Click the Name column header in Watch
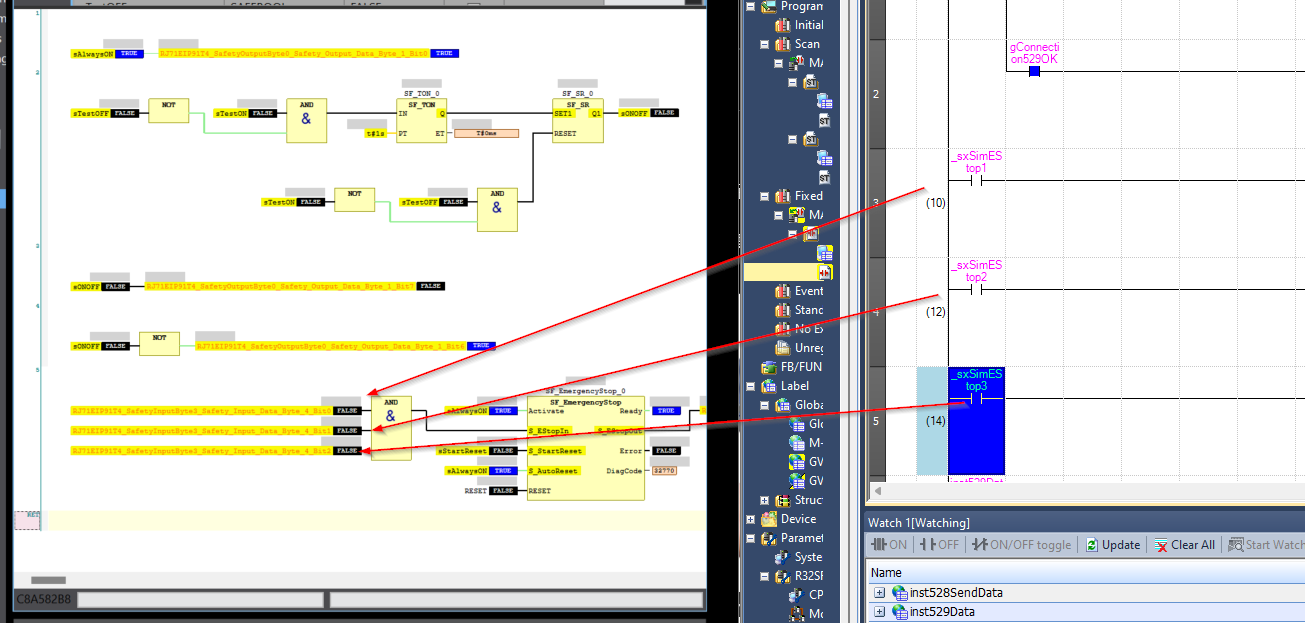 [x=1085, y=573]
